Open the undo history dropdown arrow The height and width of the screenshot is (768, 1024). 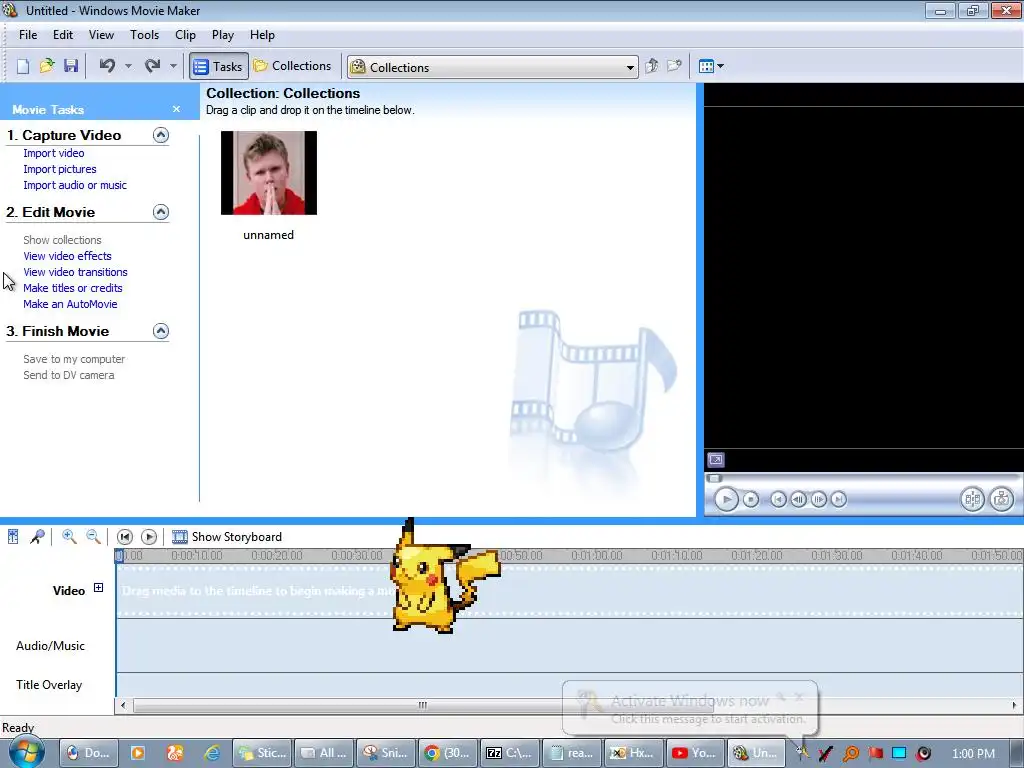tap(128, 66)
